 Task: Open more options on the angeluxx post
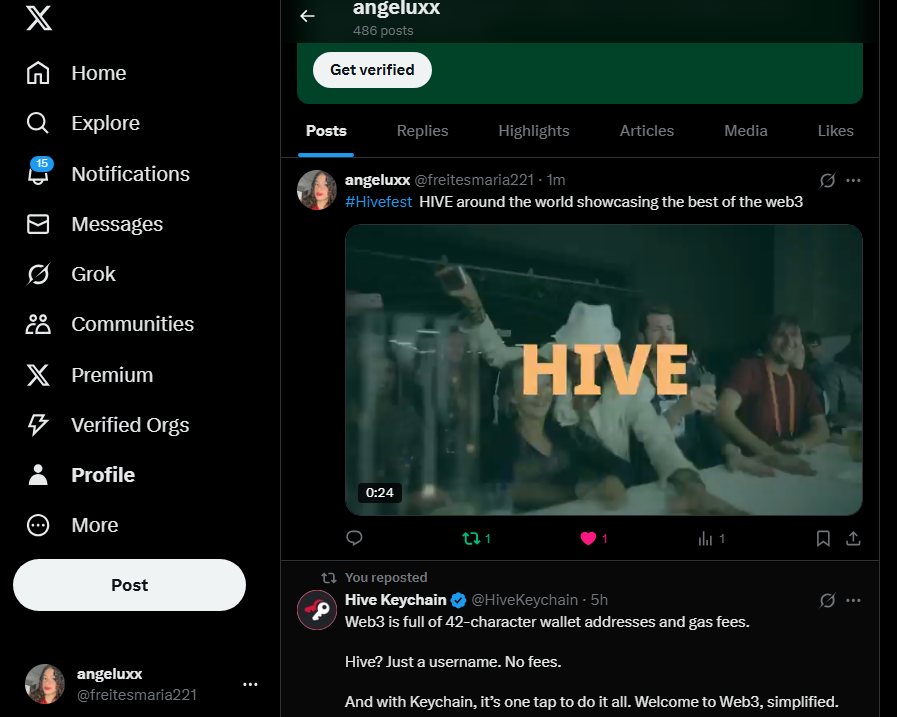click(853, 180)
